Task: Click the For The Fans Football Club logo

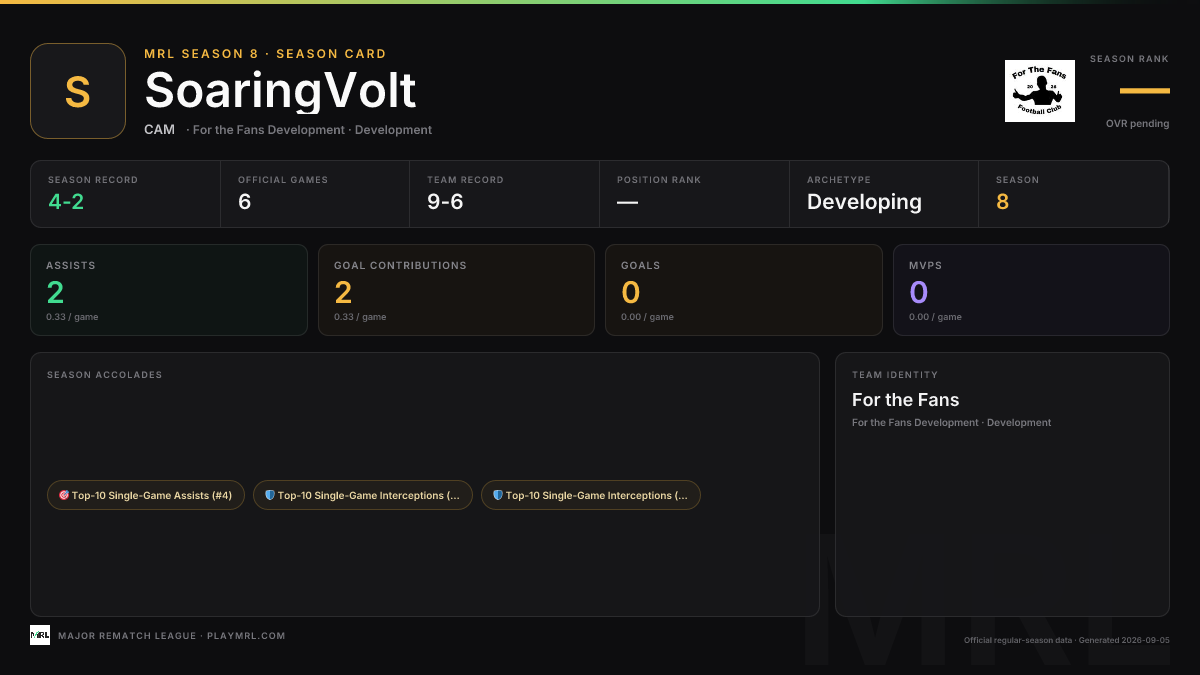Action: tap(1040, 91)
